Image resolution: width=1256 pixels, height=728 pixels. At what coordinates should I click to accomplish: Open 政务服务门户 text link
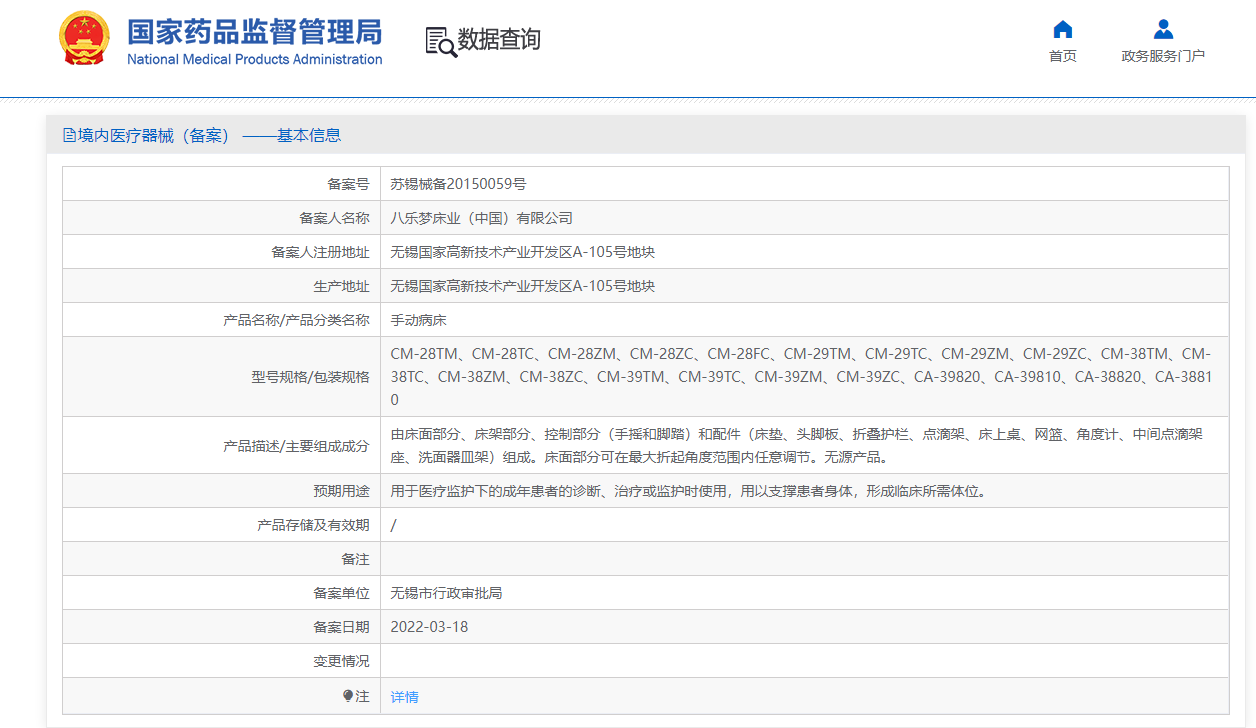1163,56
